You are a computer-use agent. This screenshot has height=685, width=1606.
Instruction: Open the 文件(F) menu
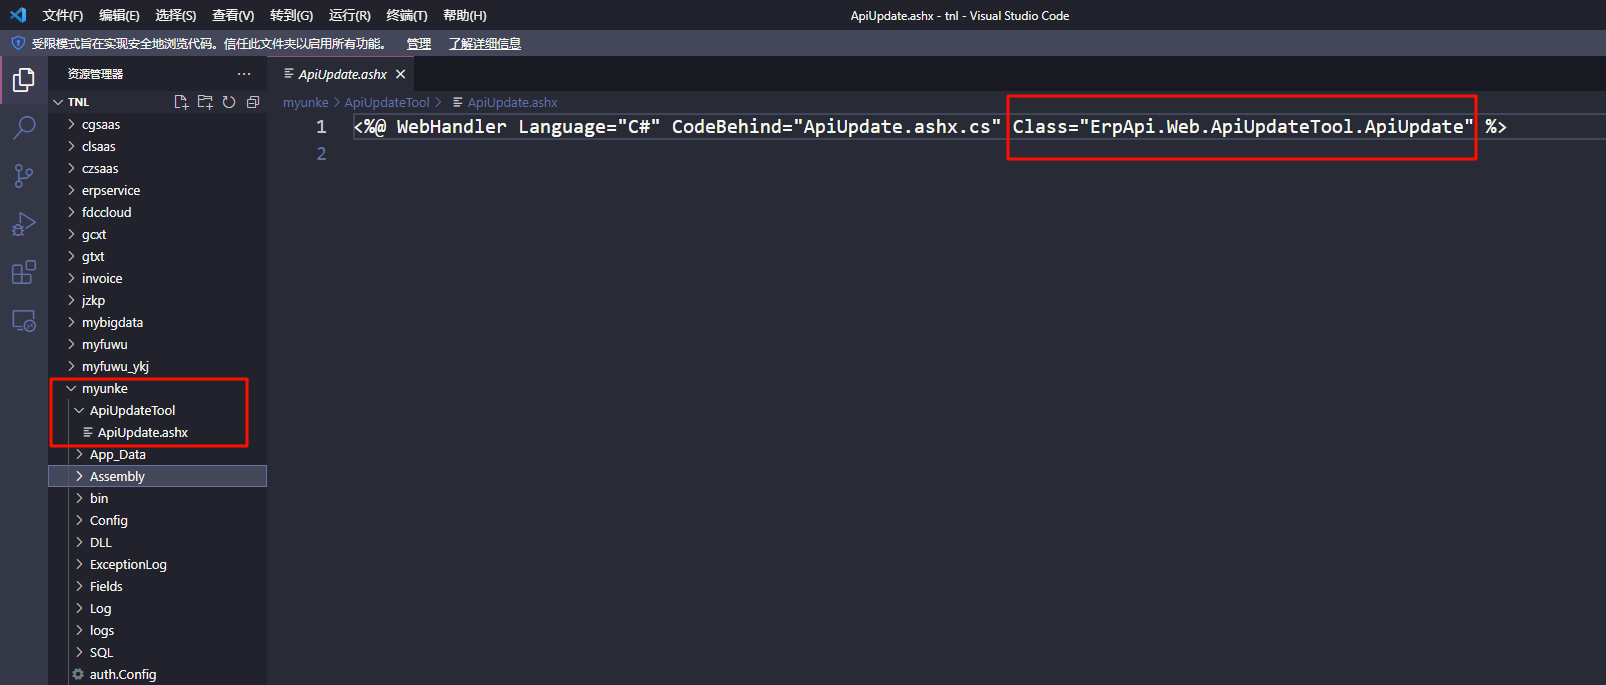[x=62, y=16]
